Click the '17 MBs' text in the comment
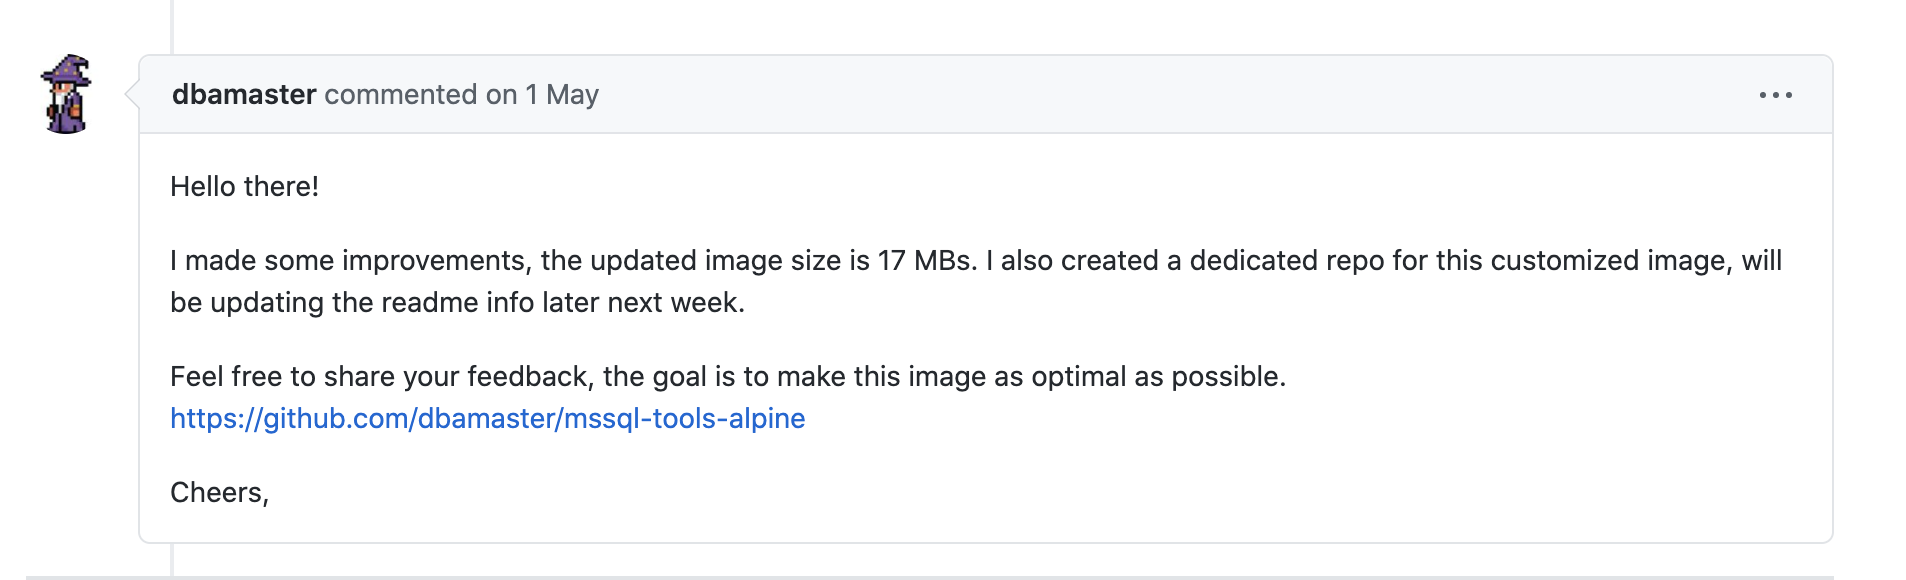The image size is (1906, 580). (x=925, y=260)
